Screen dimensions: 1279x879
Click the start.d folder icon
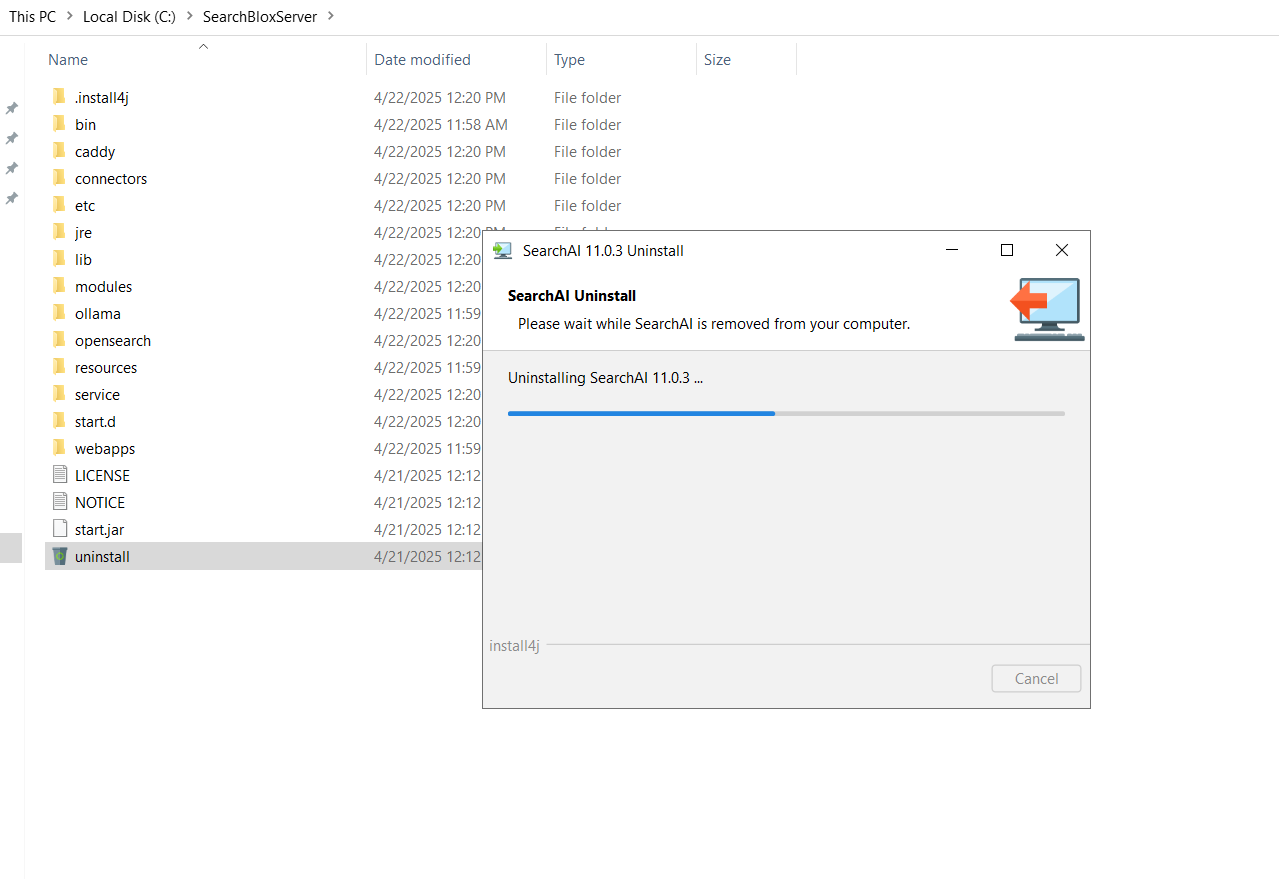click(x=59, y=421)
